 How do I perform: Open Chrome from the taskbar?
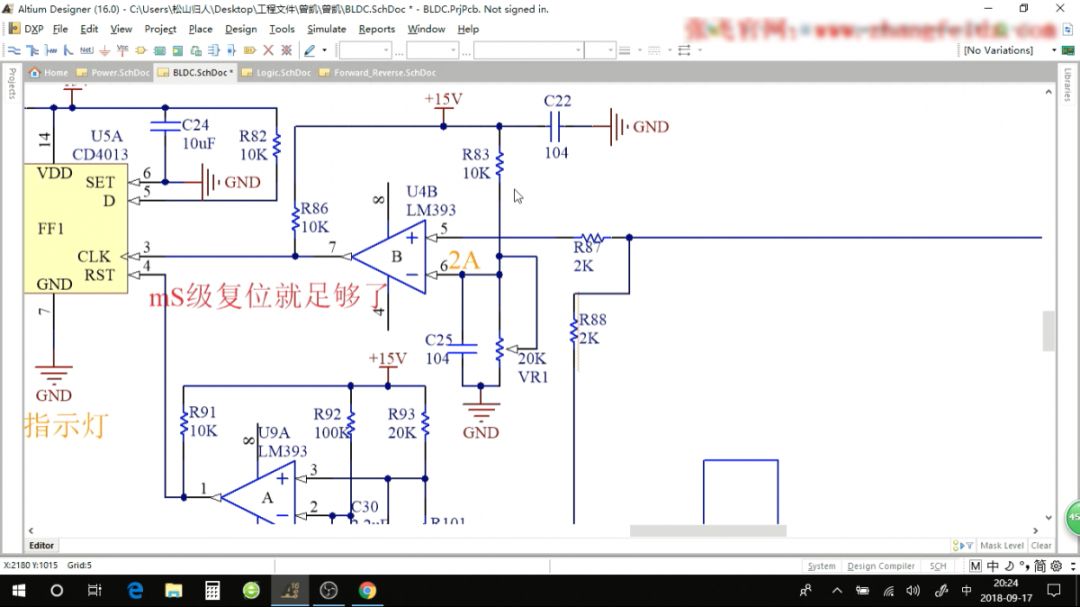pyautogui.click(x=367, y=590)
